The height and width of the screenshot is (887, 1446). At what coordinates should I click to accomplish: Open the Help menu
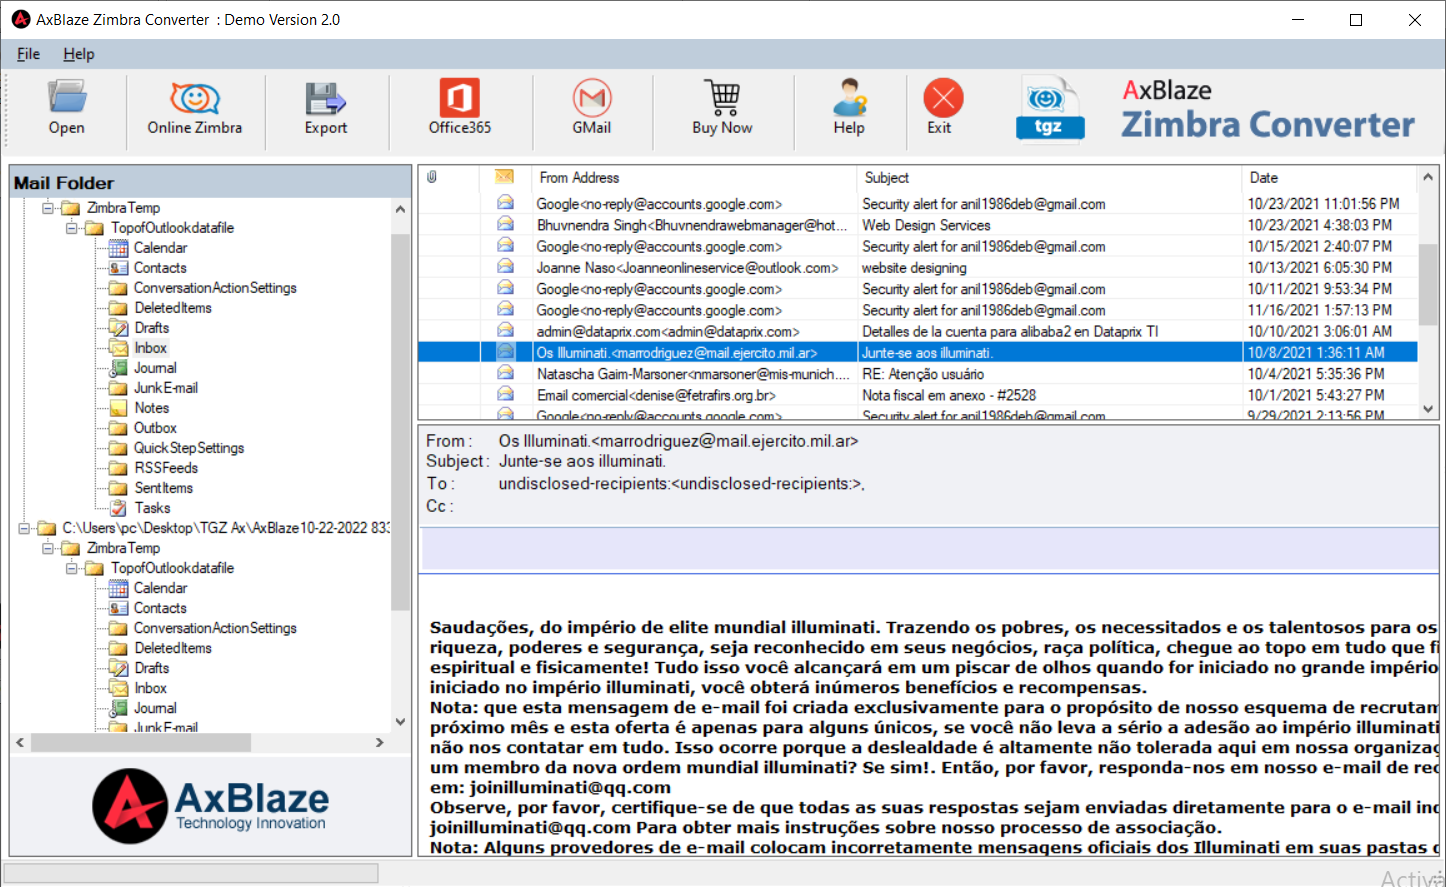(79, 54)
